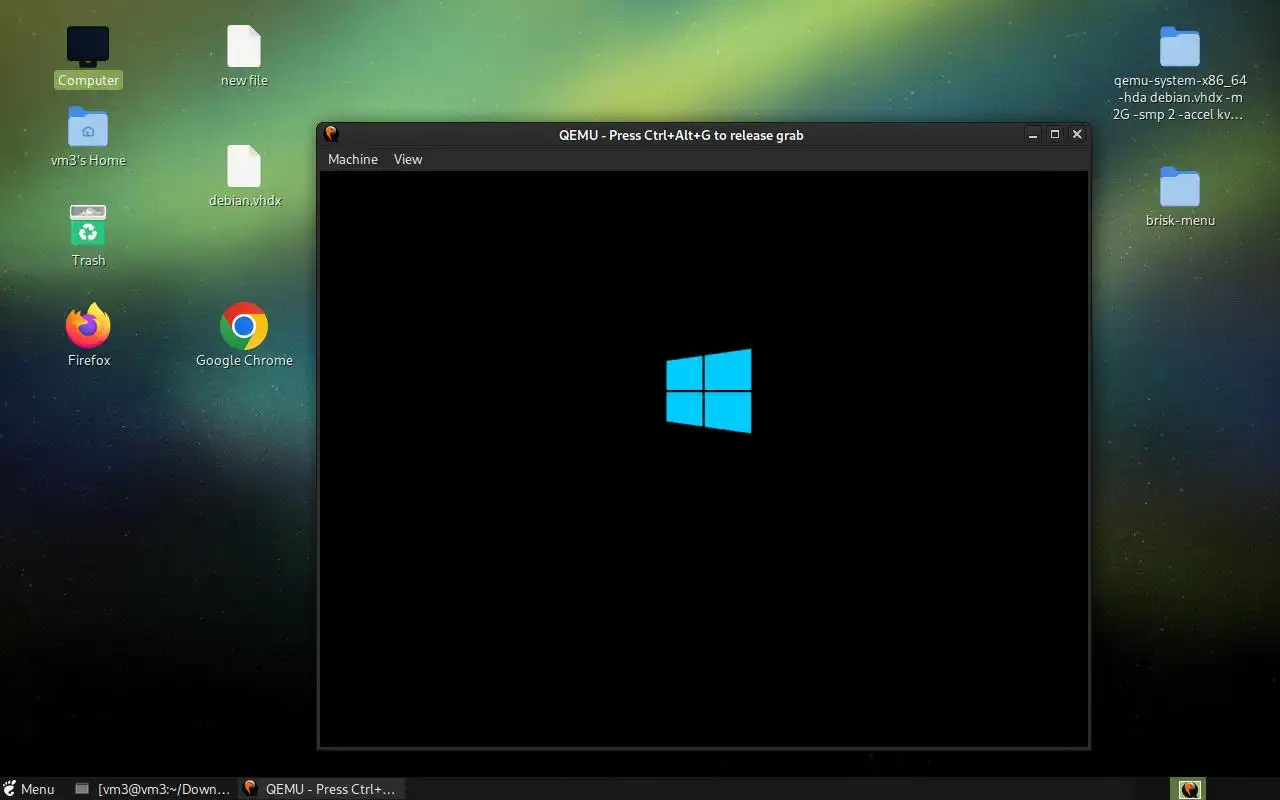1280x800 pixels.
Task: Select the Google Chrome desktop icon
Action: coord(244,326)
